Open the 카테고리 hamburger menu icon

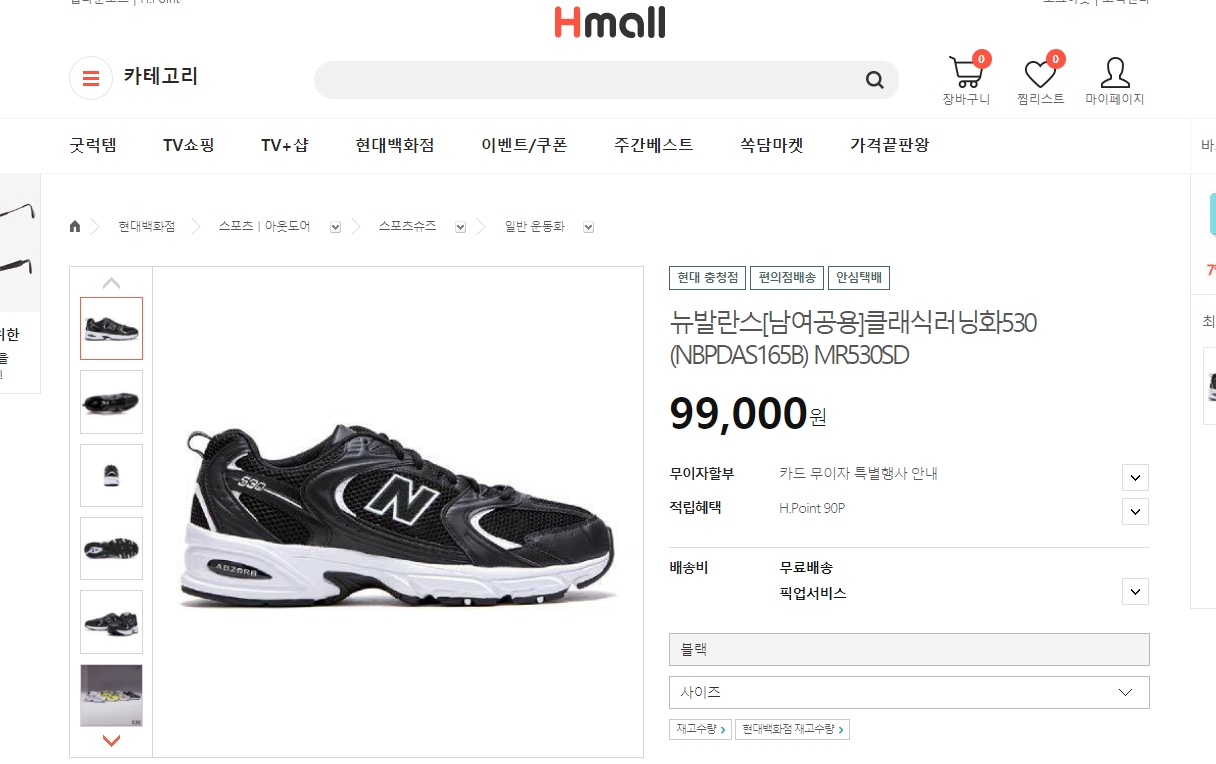click(x=91, y=78)
